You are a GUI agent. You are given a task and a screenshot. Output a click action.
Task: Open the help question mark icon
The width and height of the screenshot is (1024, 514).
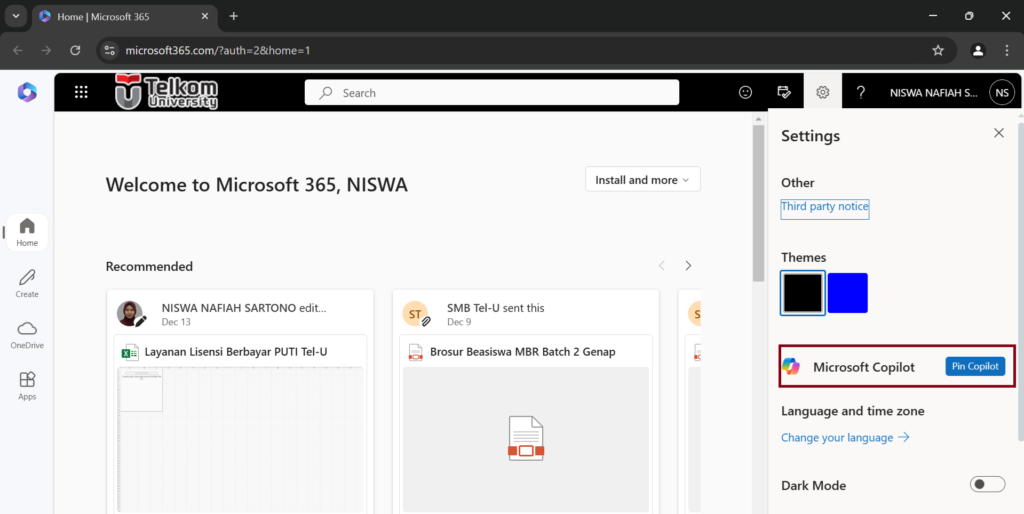click(x=861, y=92)
